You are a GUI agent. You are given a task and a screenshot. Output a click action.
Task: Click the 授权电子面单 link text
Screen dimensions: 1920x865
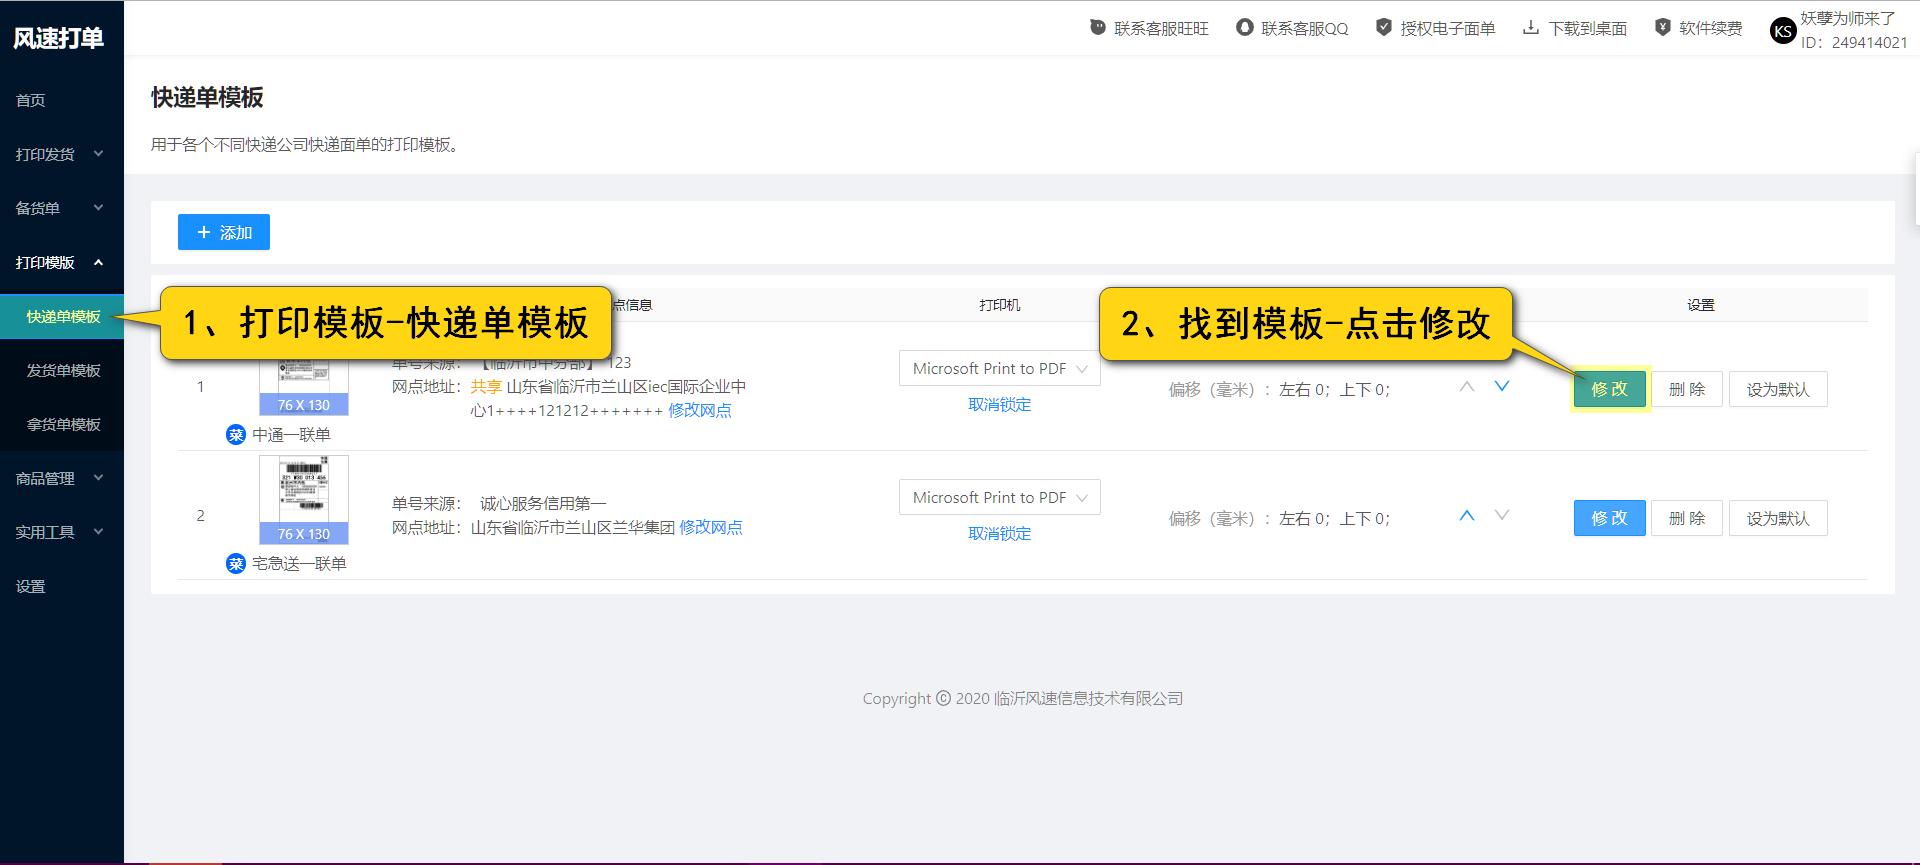(x=1447, y=29)
